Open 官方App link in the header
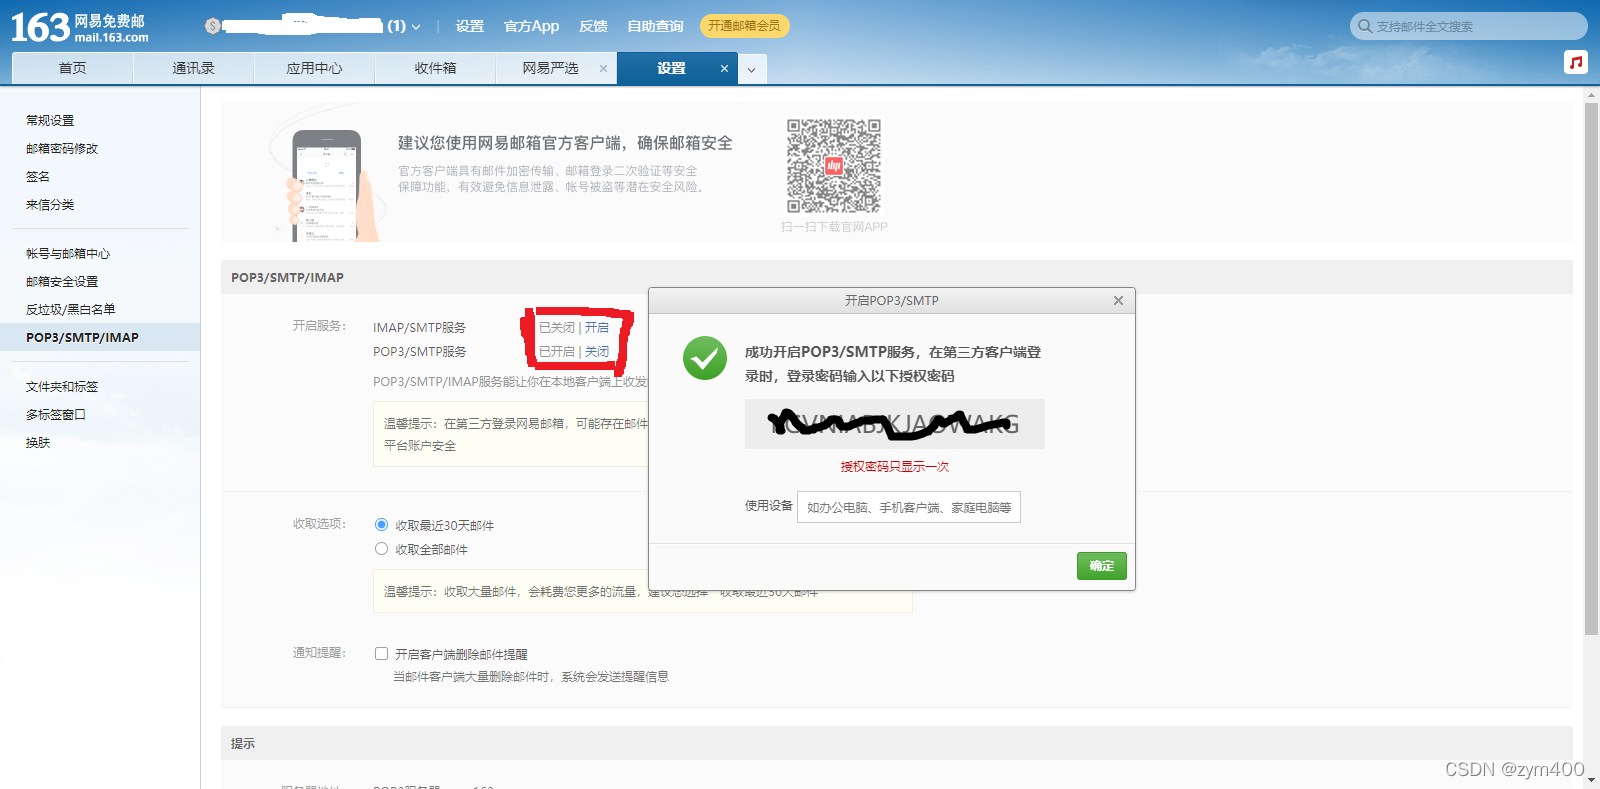The width and height of the screenshot is (1600, 789). tap(531, 26)
